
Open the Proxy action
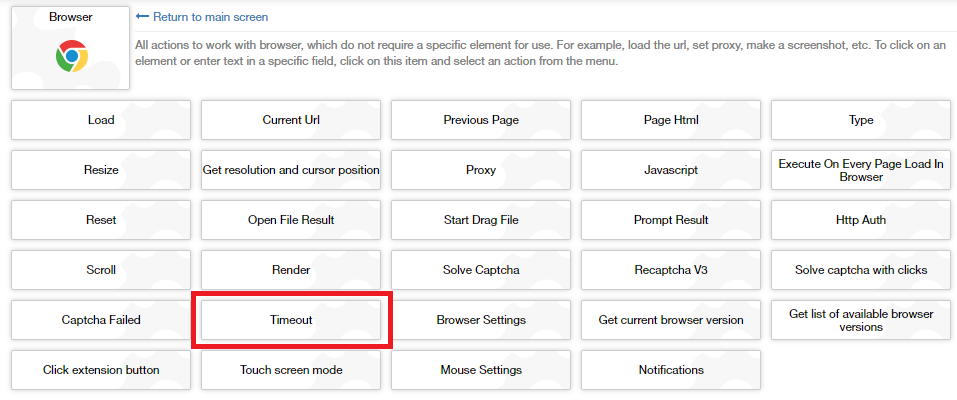coord(481,170)
